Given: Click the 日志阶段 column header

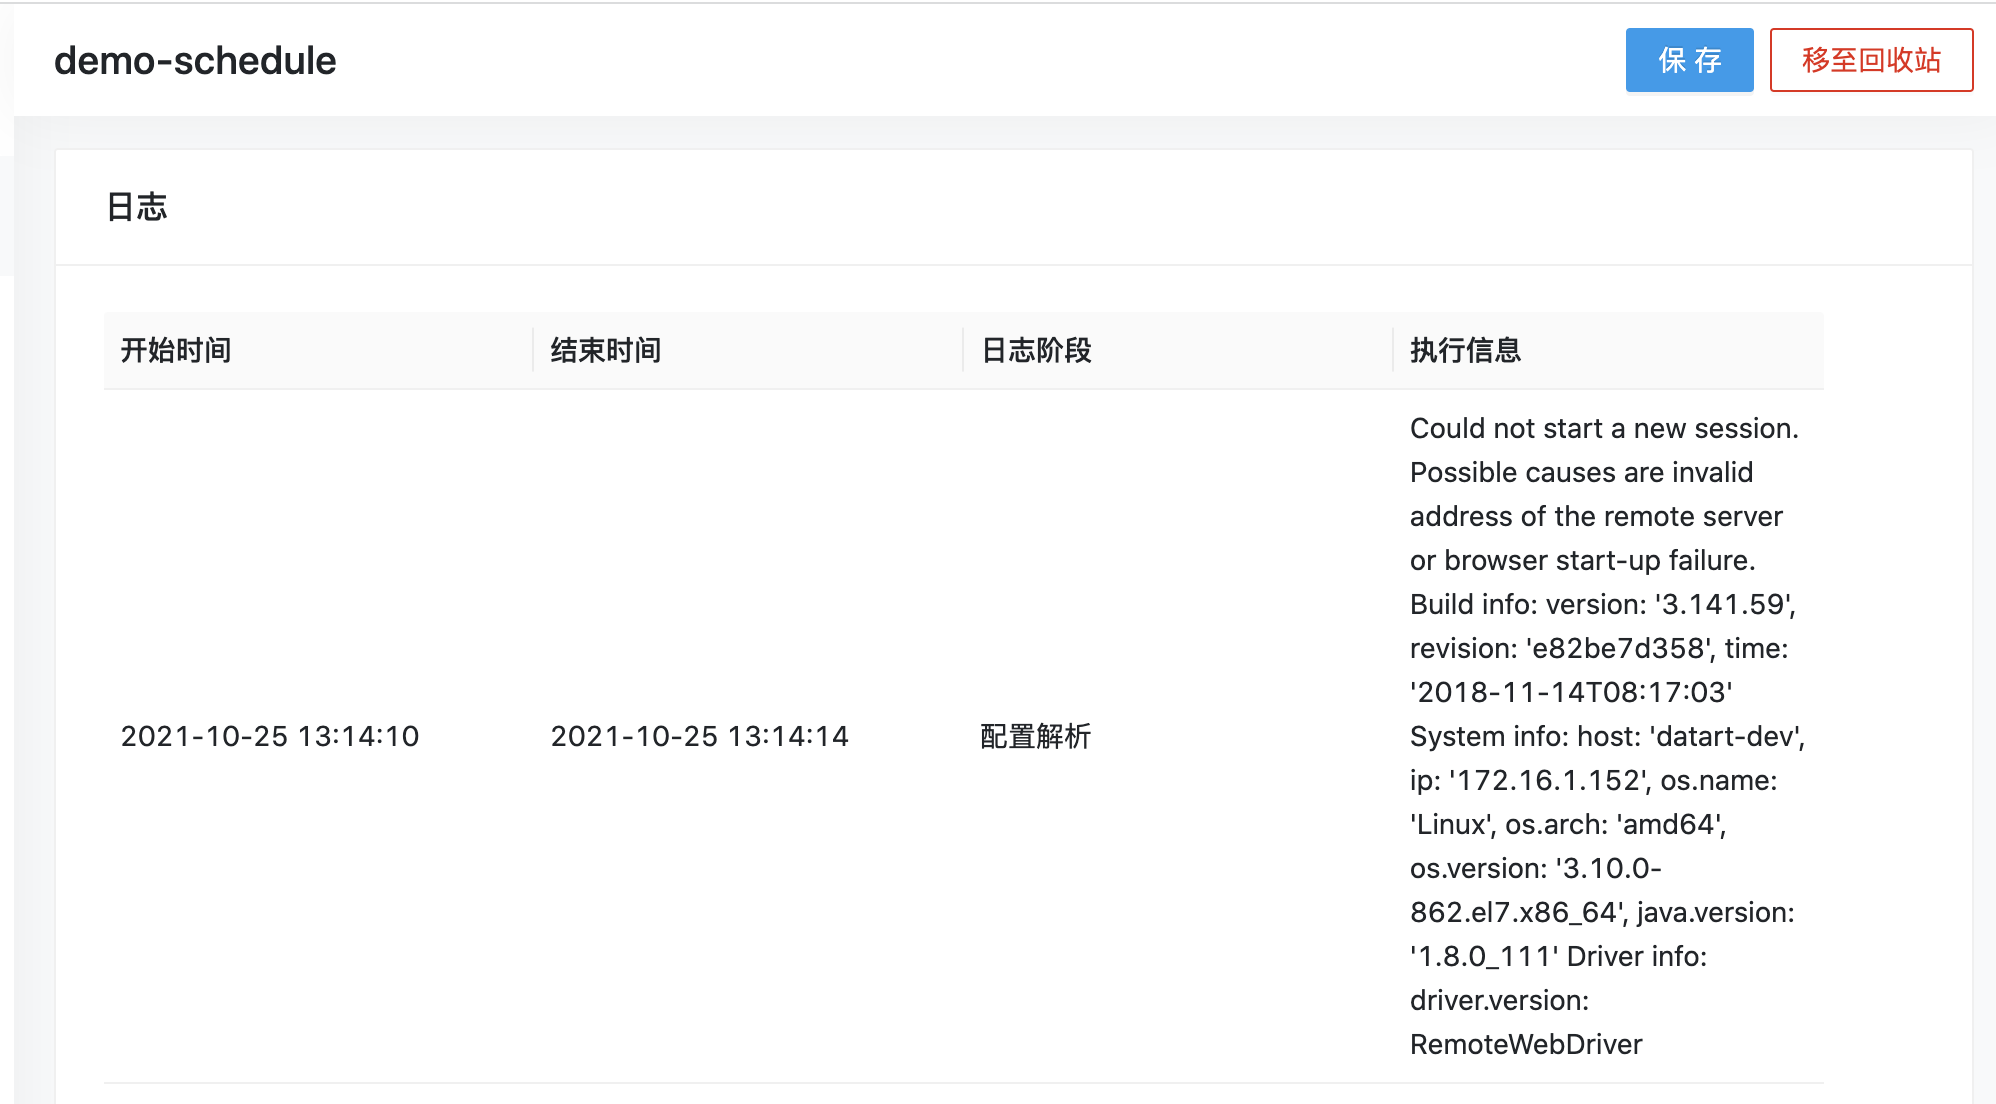Looking at the screenshot, I should pos(1036,350).
